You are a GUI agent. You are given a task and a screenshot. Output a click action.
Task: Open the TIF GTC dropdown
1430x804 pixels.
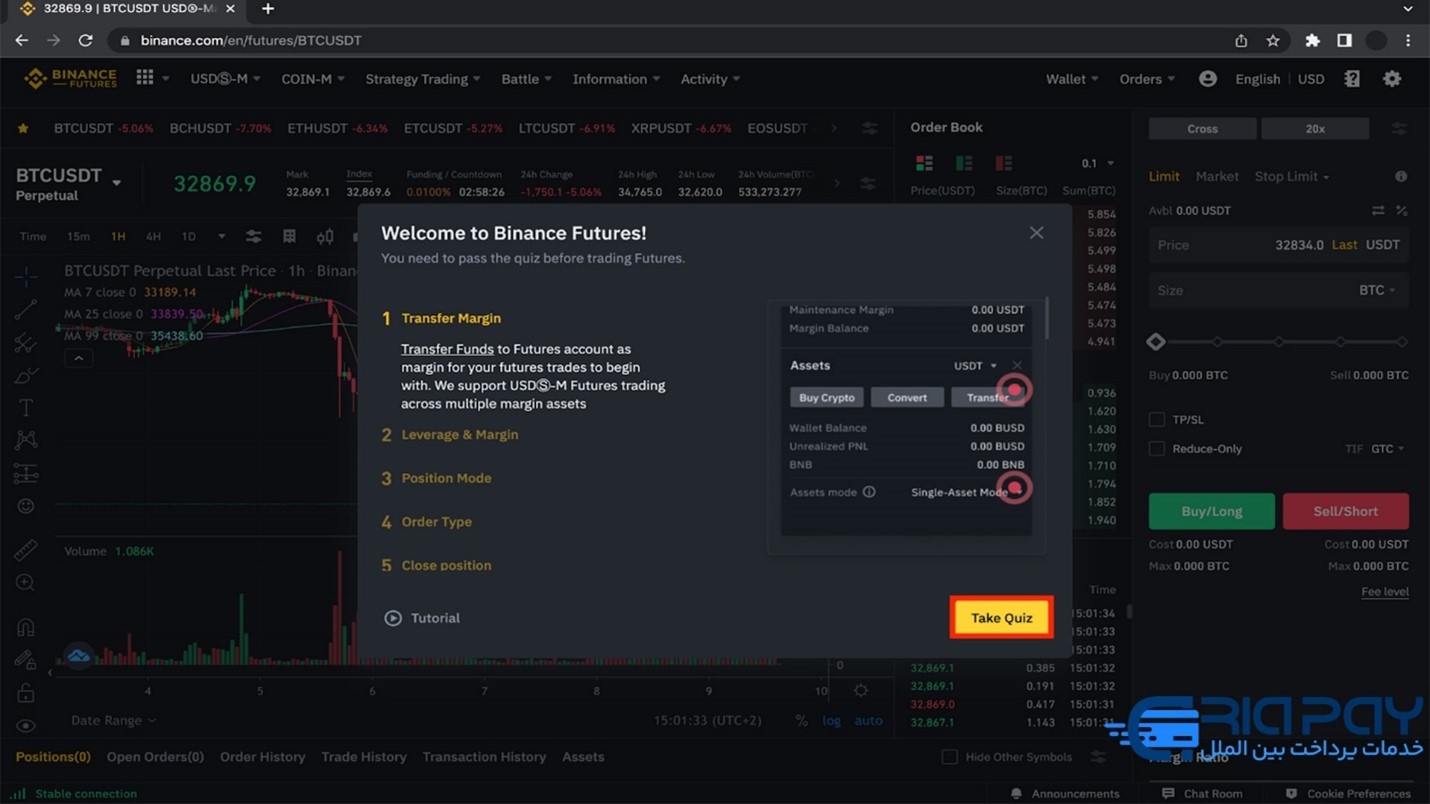(1387, 449)
